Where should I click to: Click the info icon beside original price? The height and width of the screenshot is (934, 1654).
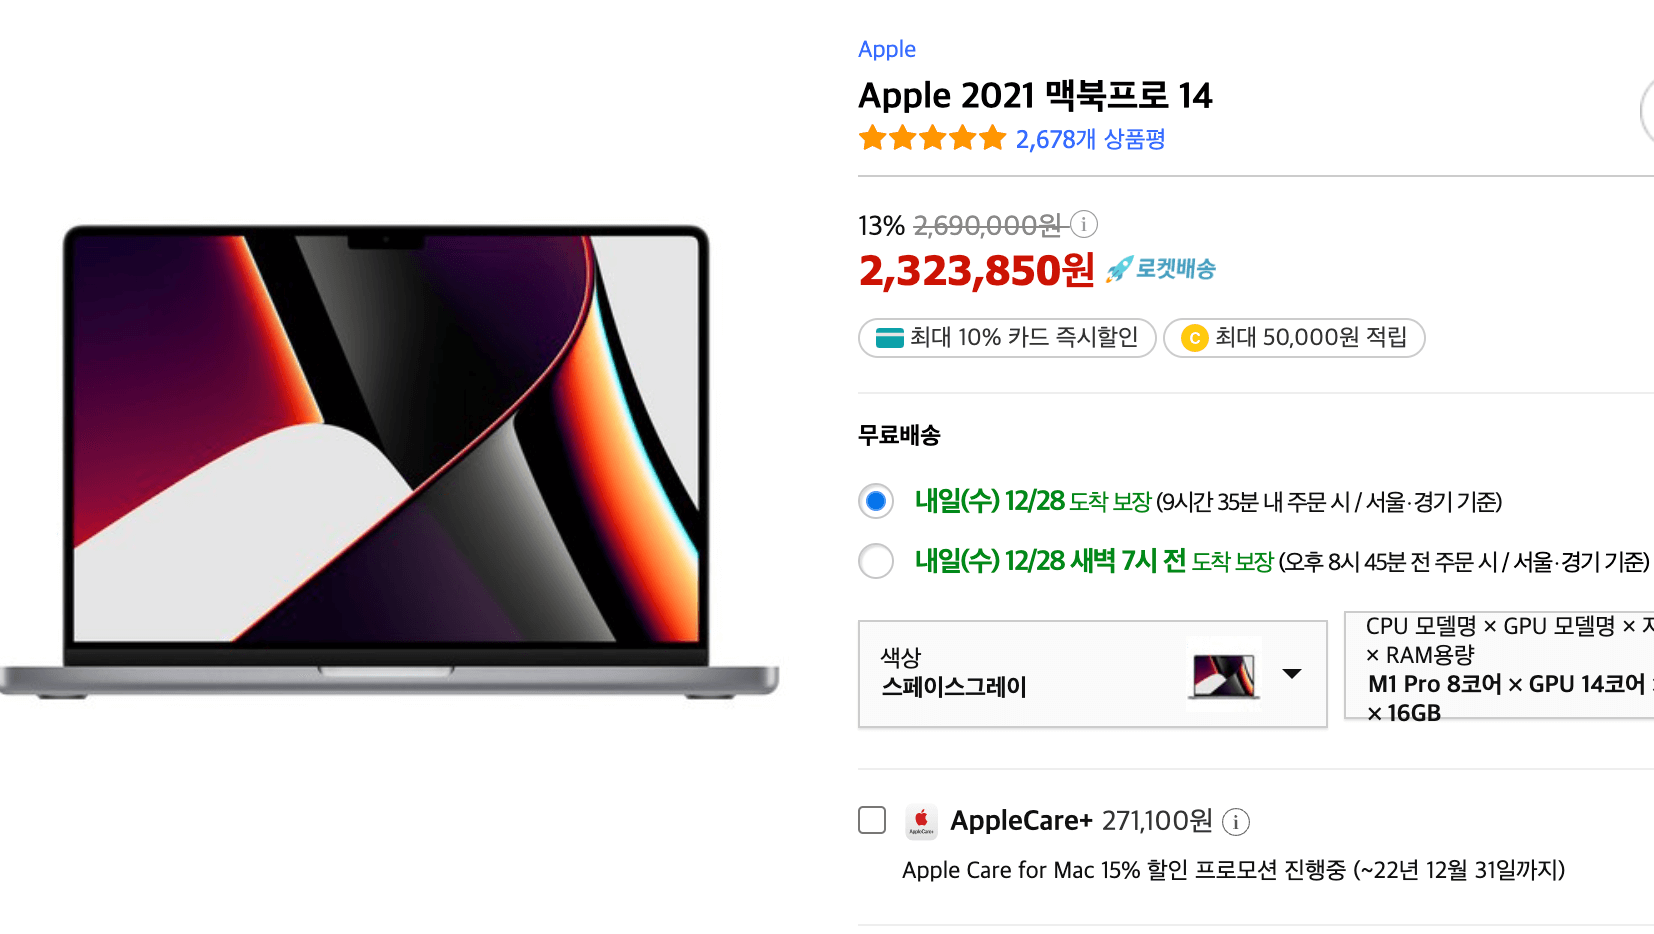point(1084,224)
